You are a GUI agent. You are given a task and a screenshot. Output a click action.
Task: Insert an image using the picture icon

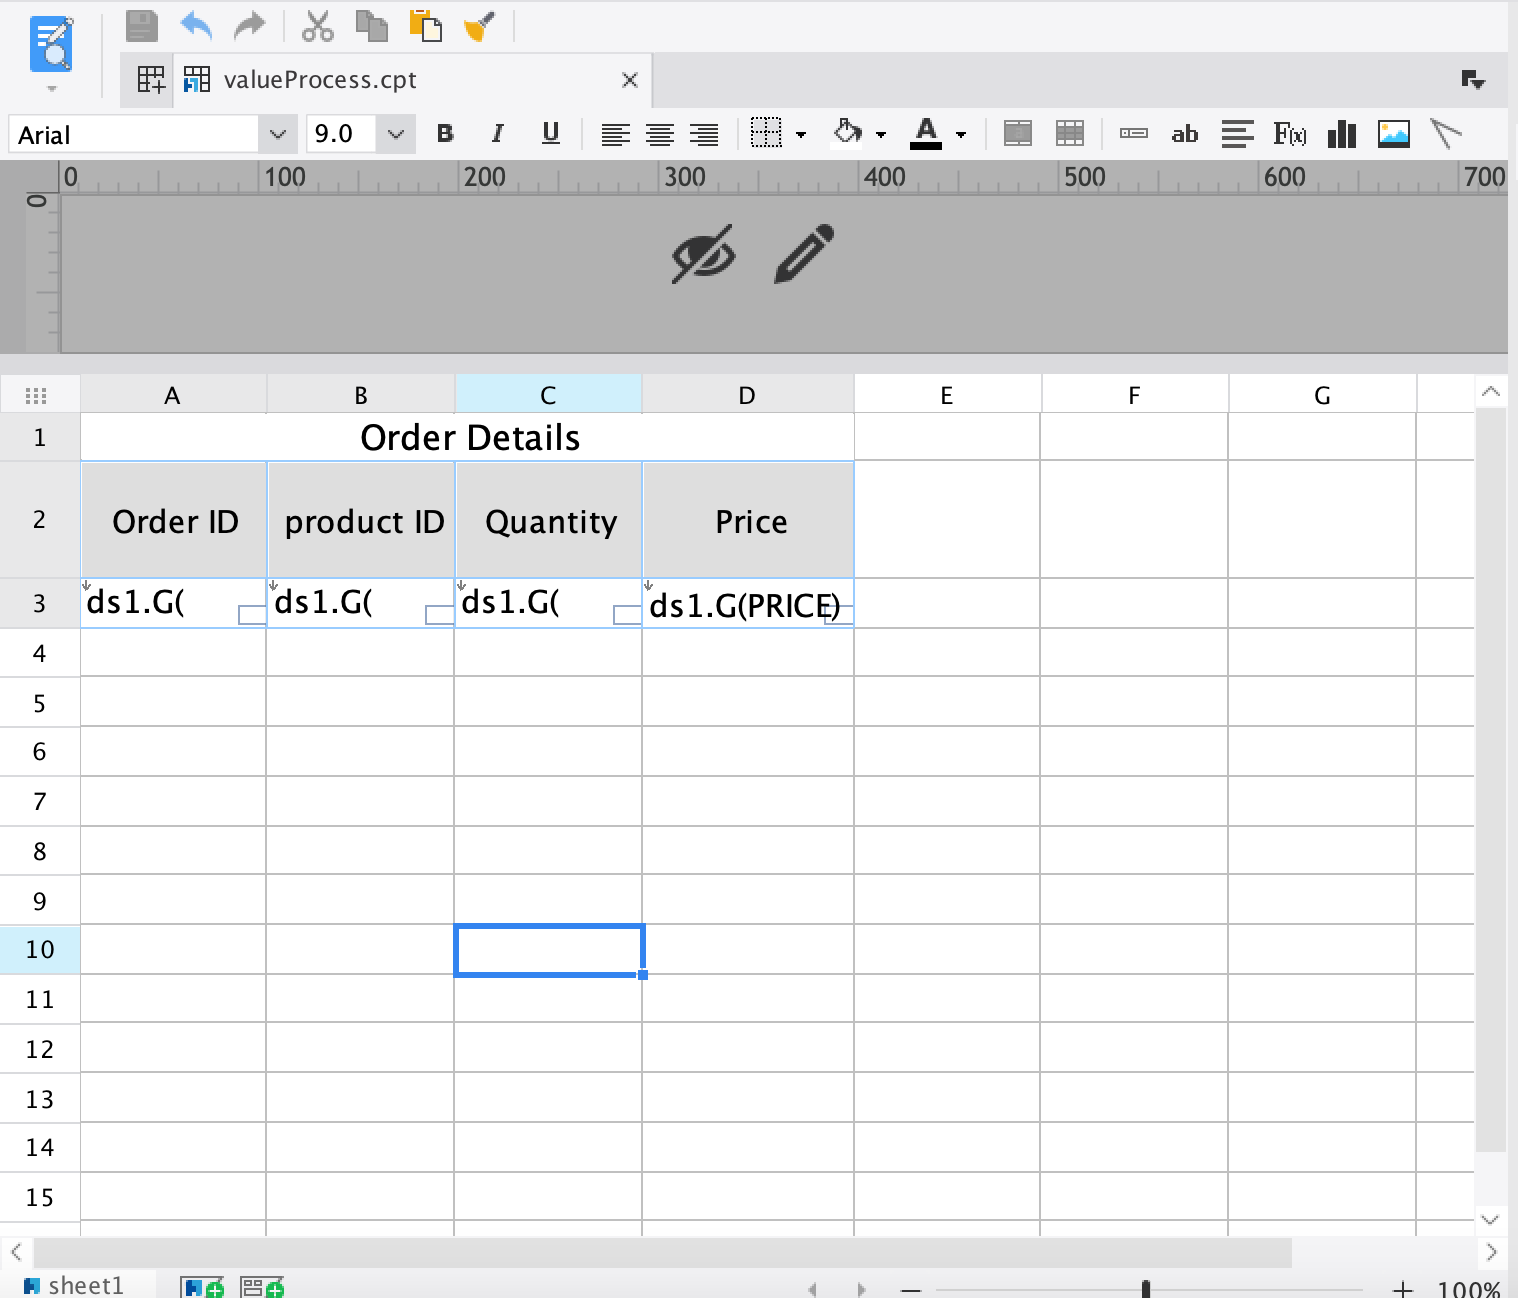point(1394,133)
